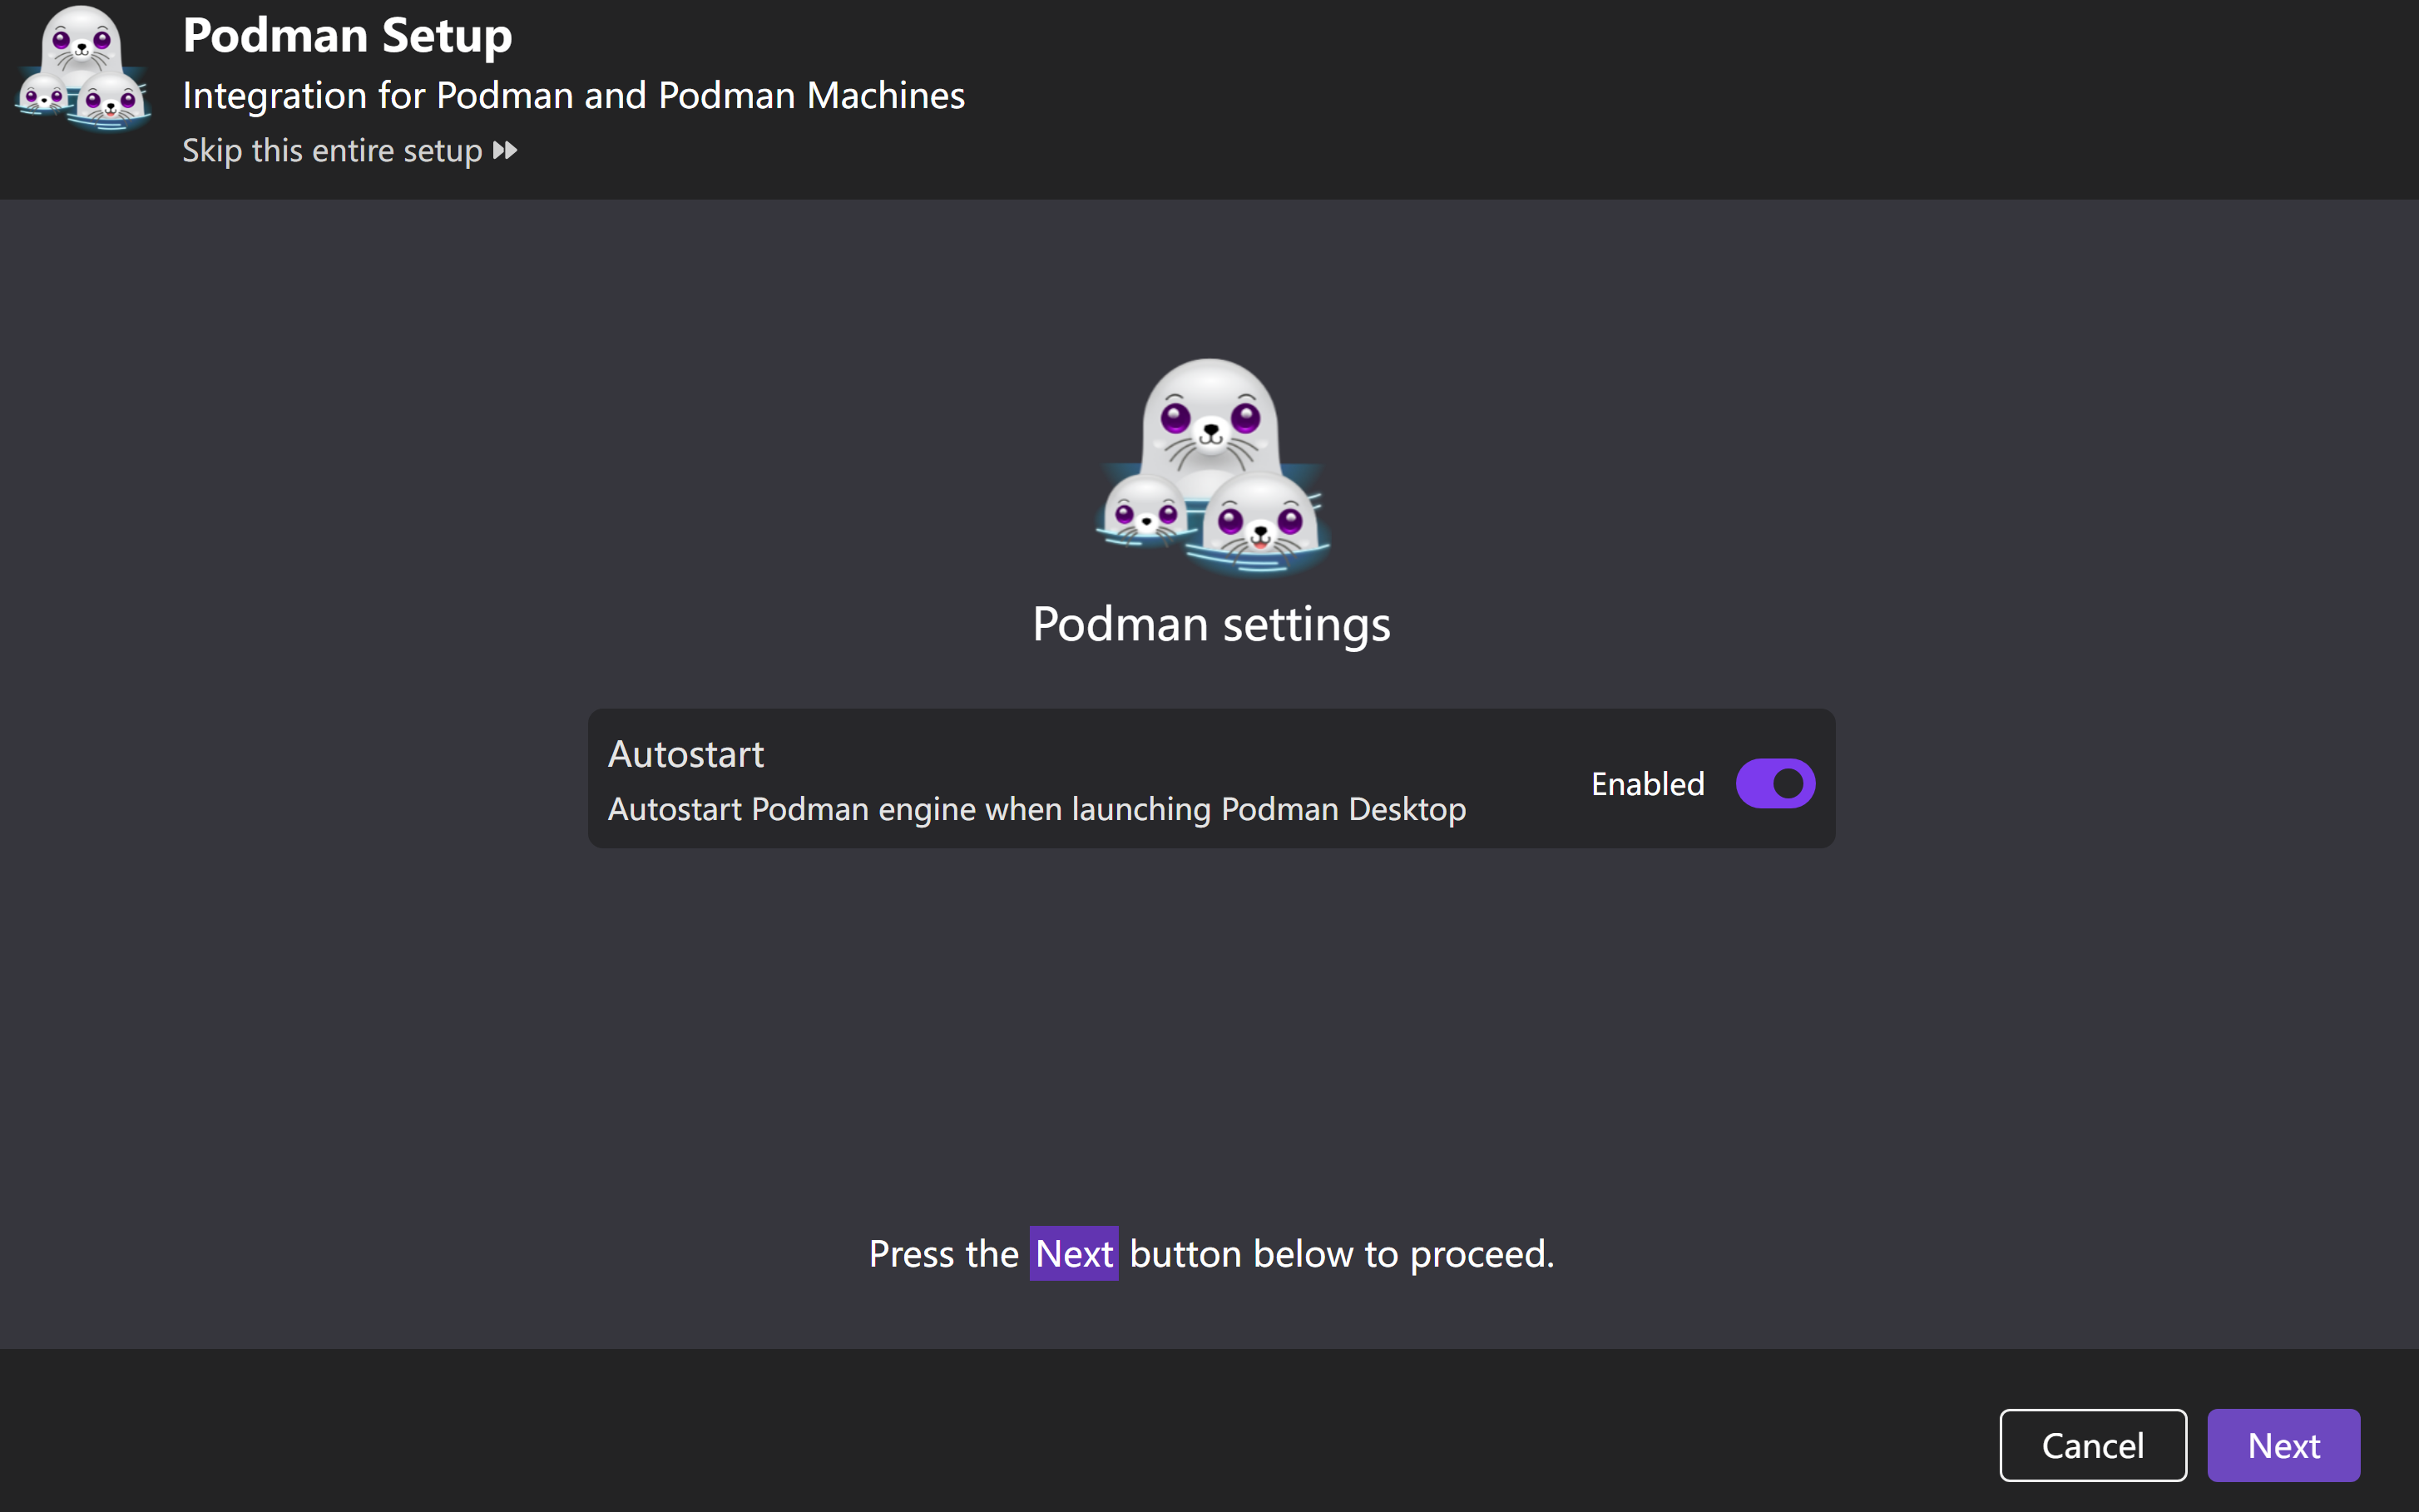Click 'Autostart Podman engine when launching' description
The height and width of the screenshot is (1512, 2419).
pyautogui.click(x=1037, y=809)
